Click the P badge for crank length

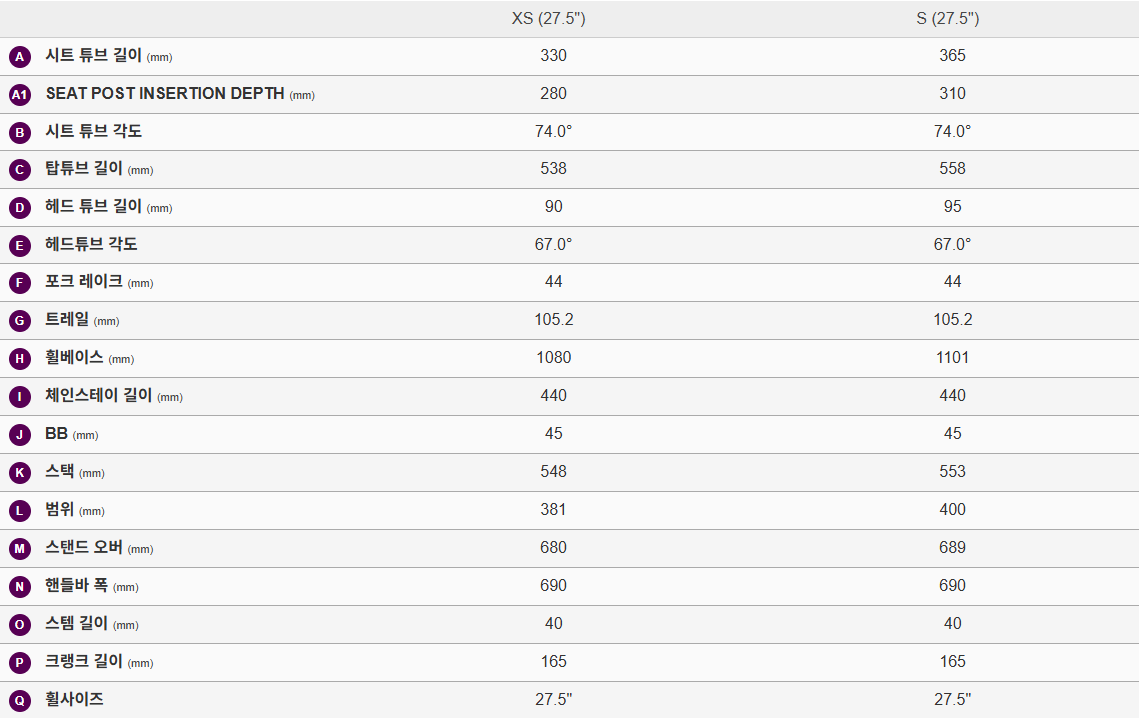coord(20,663)
